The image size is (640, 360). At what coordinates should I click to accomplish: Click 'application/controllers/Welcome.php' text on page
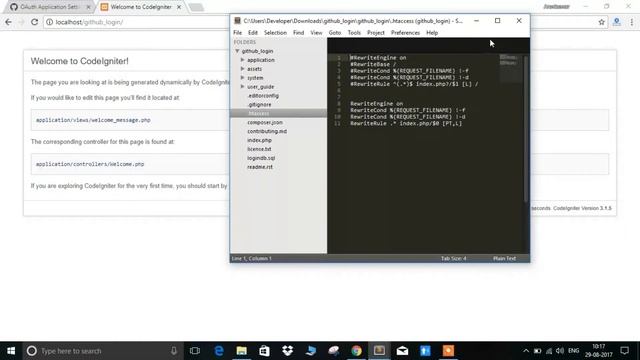tap(90, 164)
